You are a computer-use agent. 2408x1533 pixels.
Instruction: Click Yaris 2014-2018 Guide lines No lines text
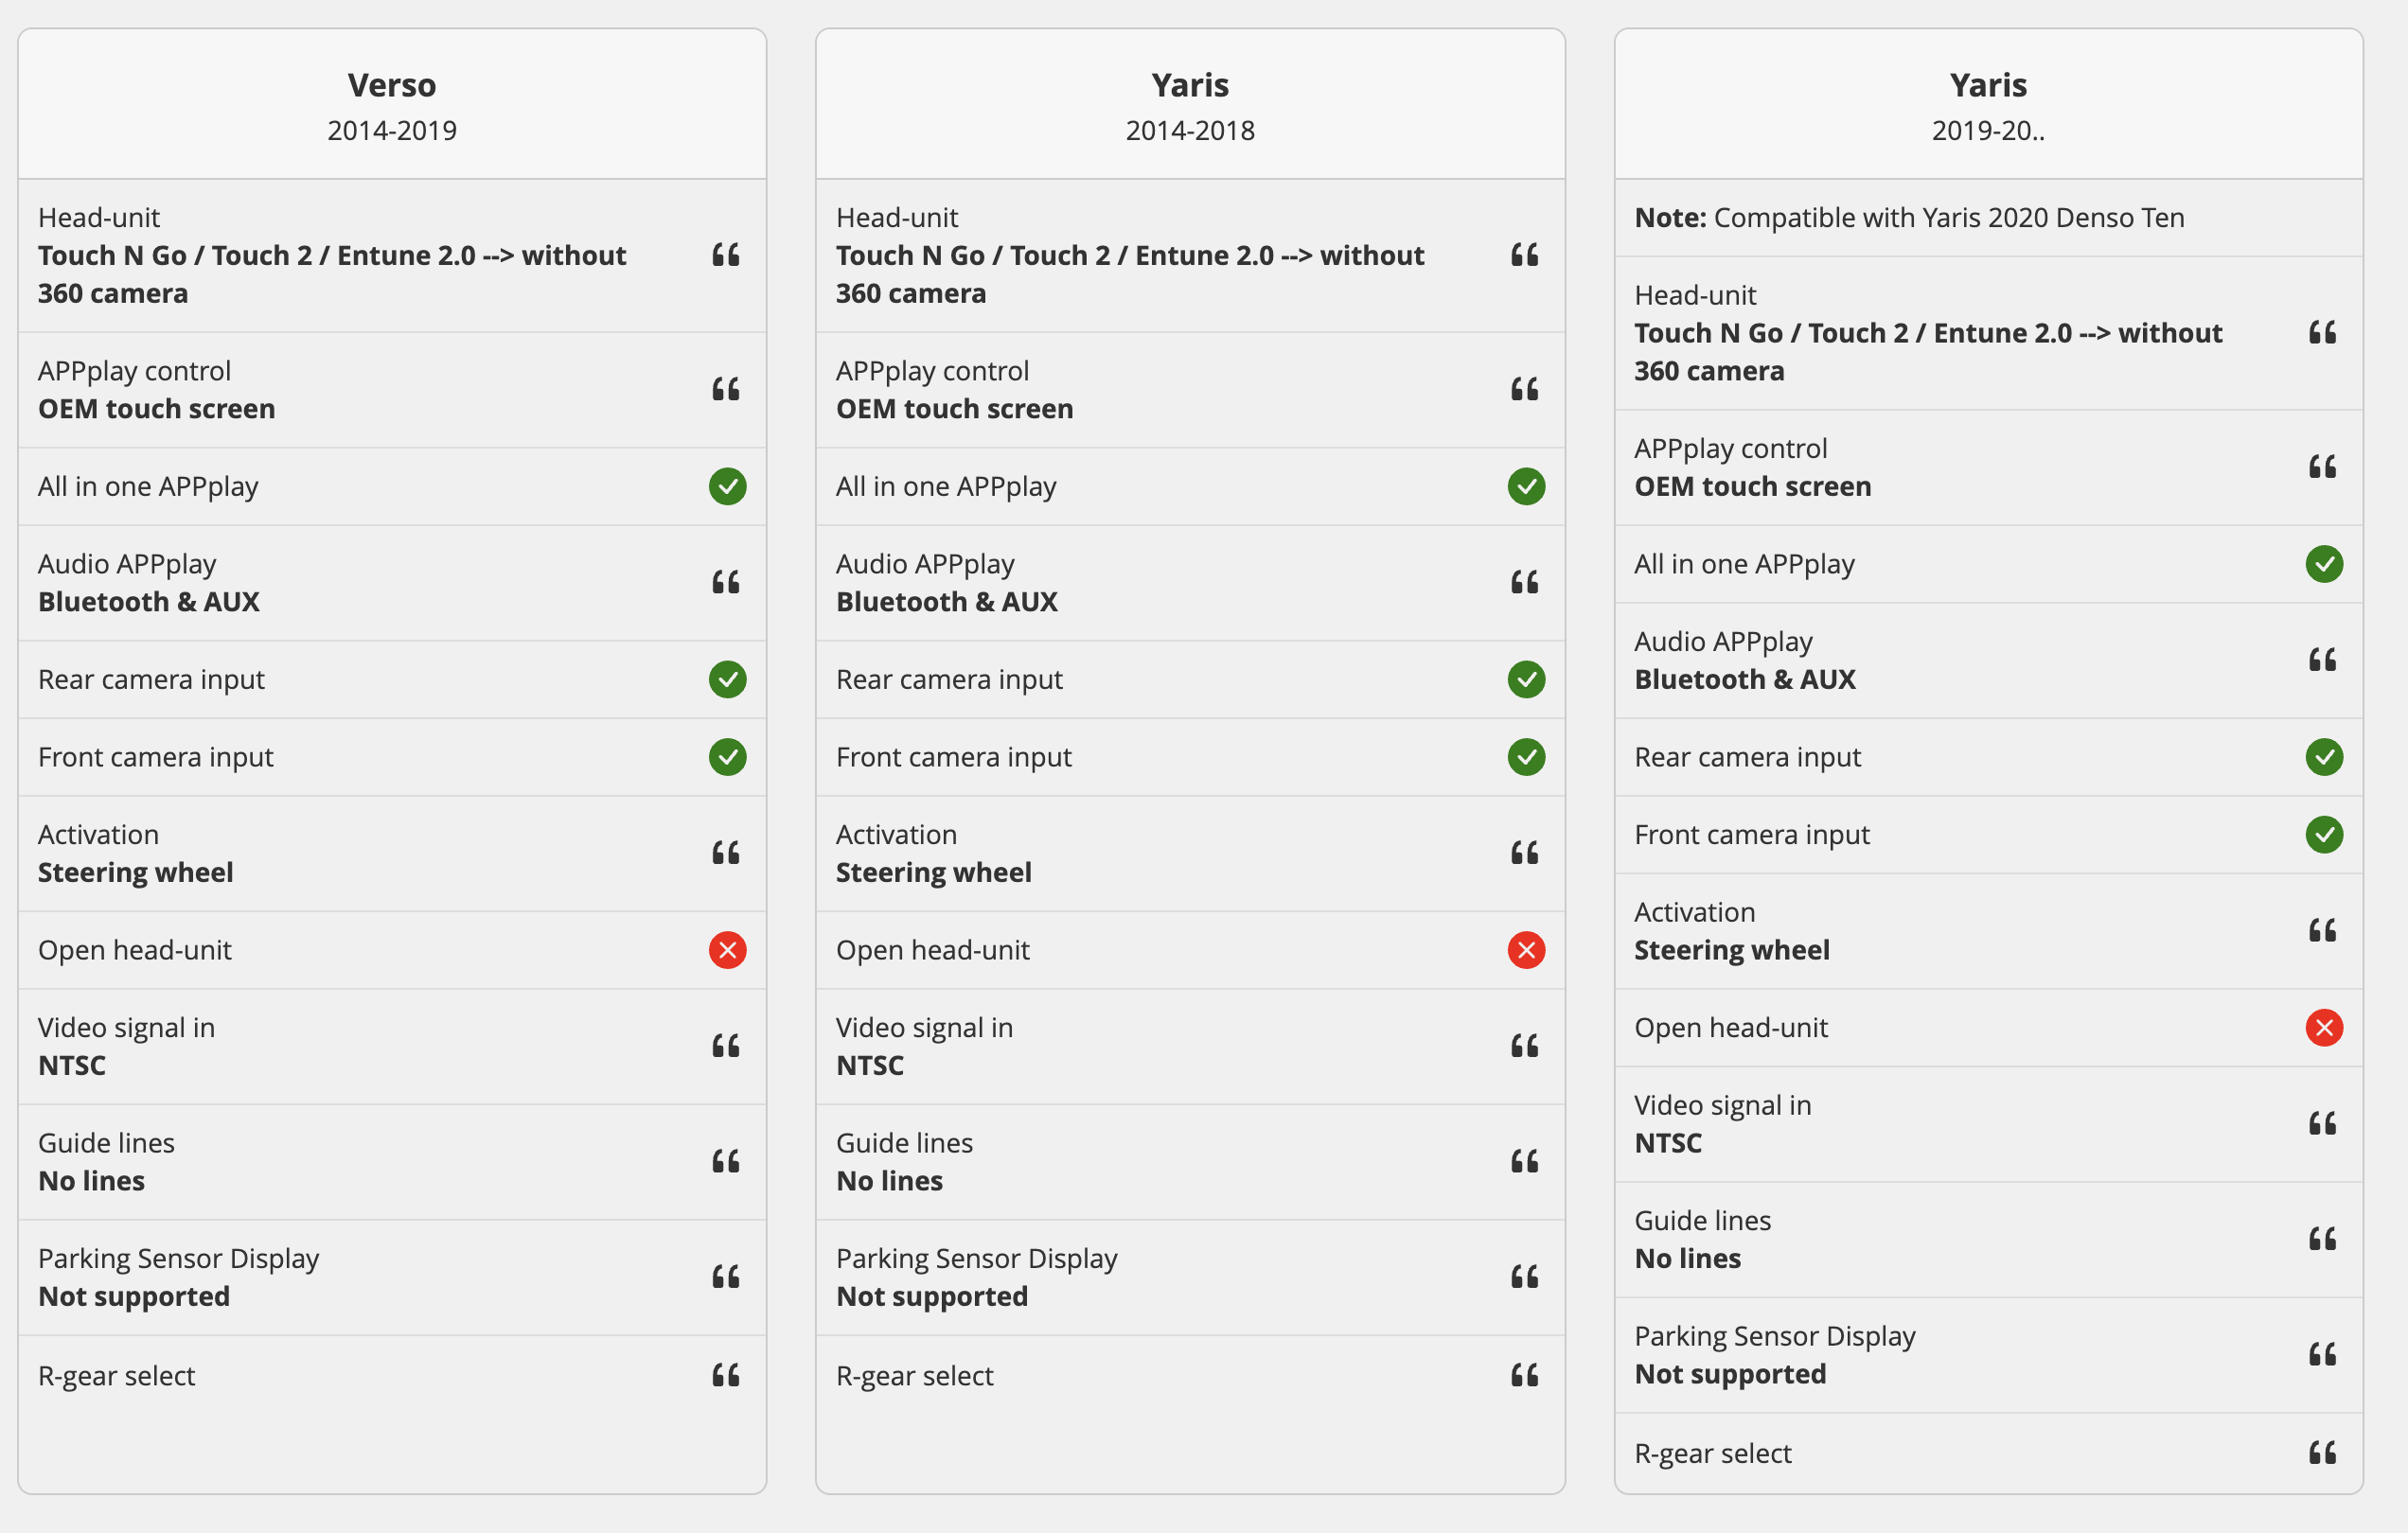(x=889, y=1181)
